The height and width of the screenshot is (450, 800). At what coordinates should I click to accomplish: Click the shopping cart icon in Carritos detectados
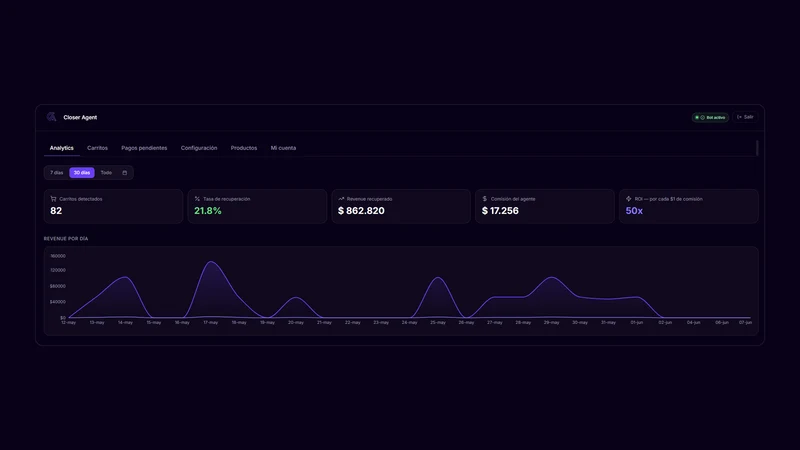pos(53,199)
